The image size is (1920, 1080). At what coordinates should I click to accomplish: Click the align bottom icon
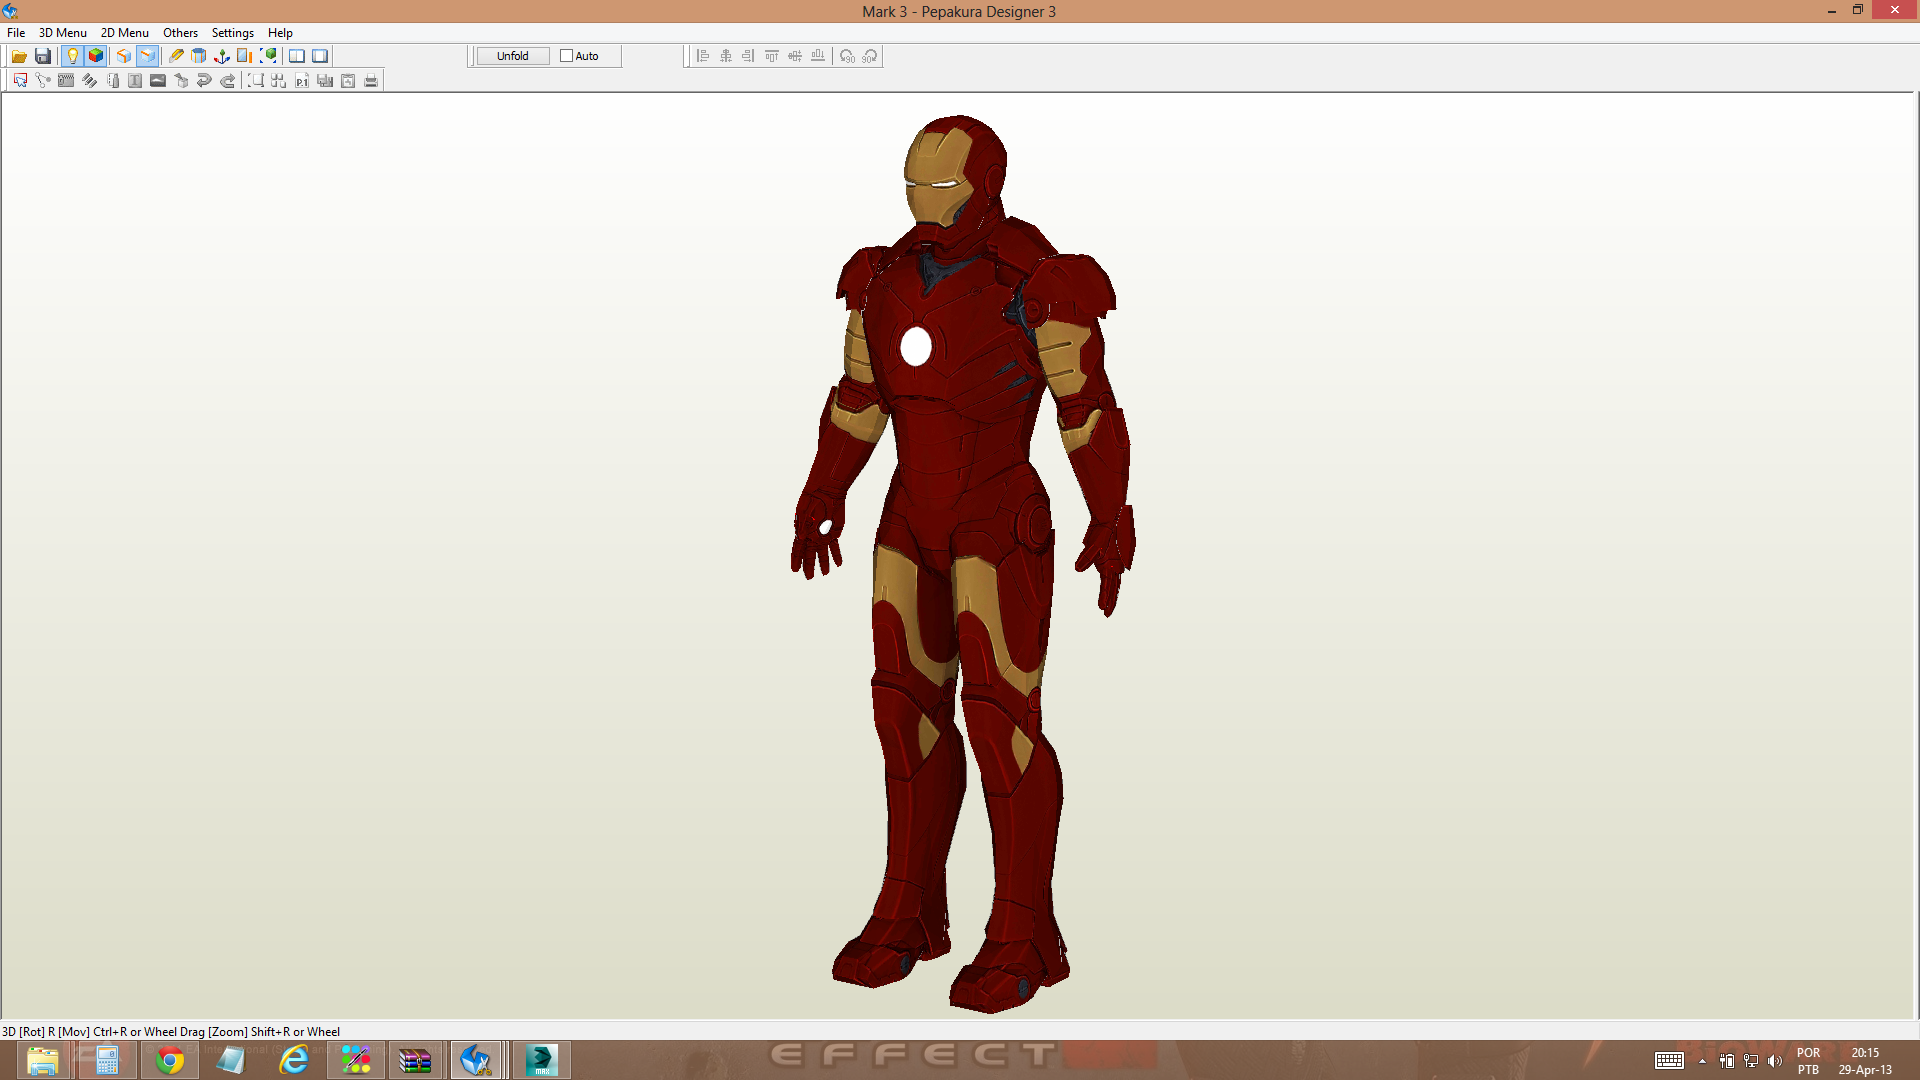(x=818, y=56)
